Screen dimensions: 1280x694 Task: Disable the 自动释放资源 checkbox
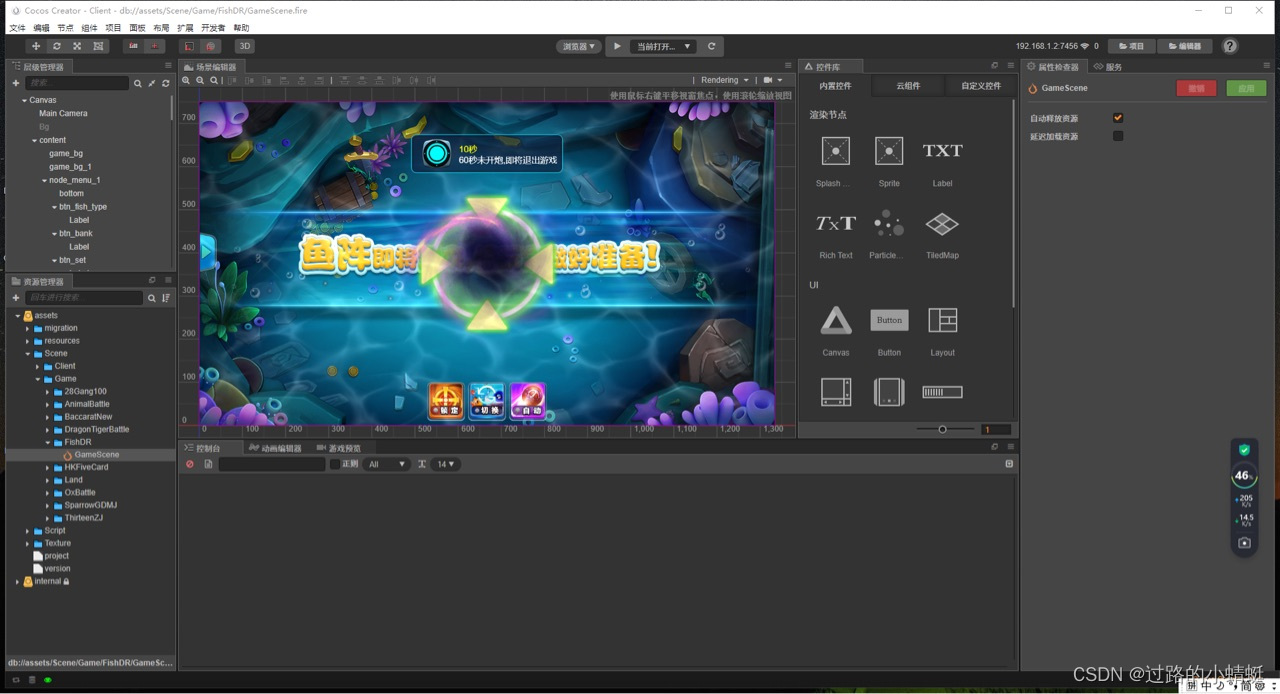(1118, 117)
